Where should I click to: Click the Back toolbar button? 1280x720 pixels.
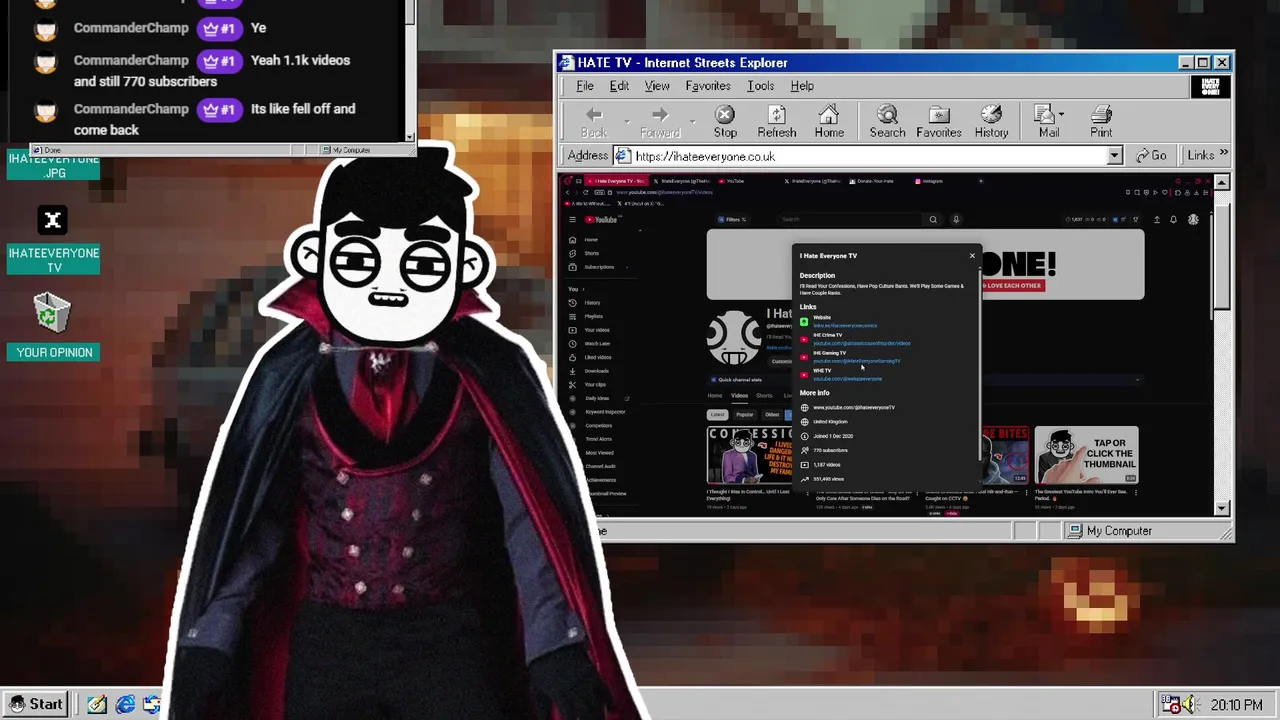point(594,122)
